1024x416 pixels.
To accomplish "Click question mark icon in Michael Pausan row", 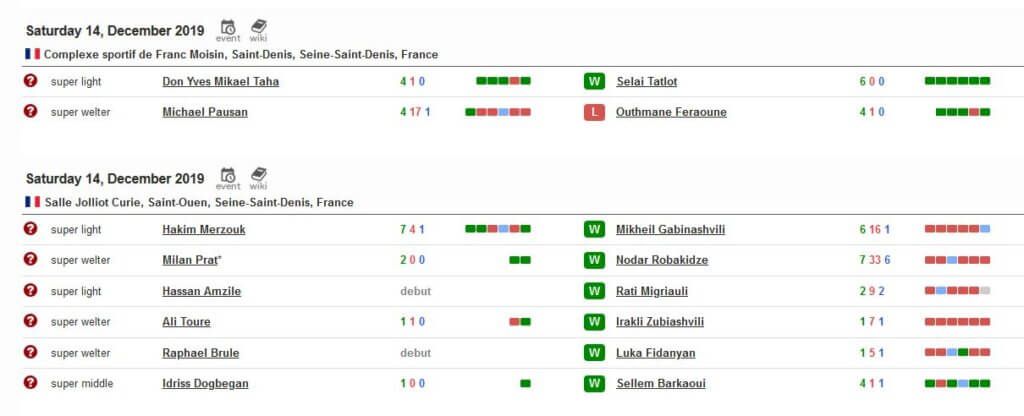I will pyautogui.click(x=30, y=111).
